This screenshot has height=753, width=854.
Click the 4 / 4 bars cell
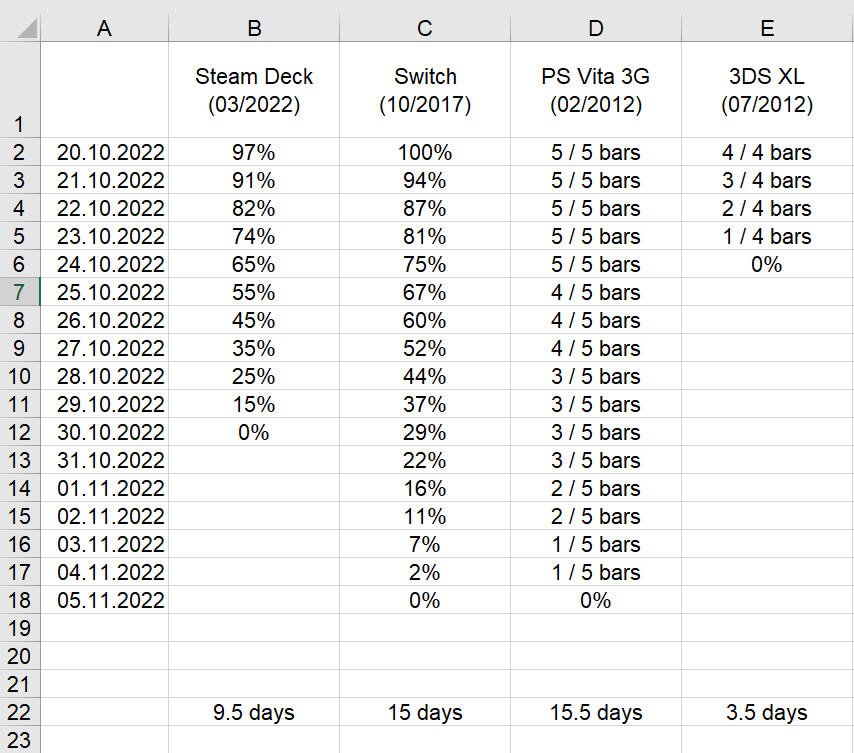767,152
